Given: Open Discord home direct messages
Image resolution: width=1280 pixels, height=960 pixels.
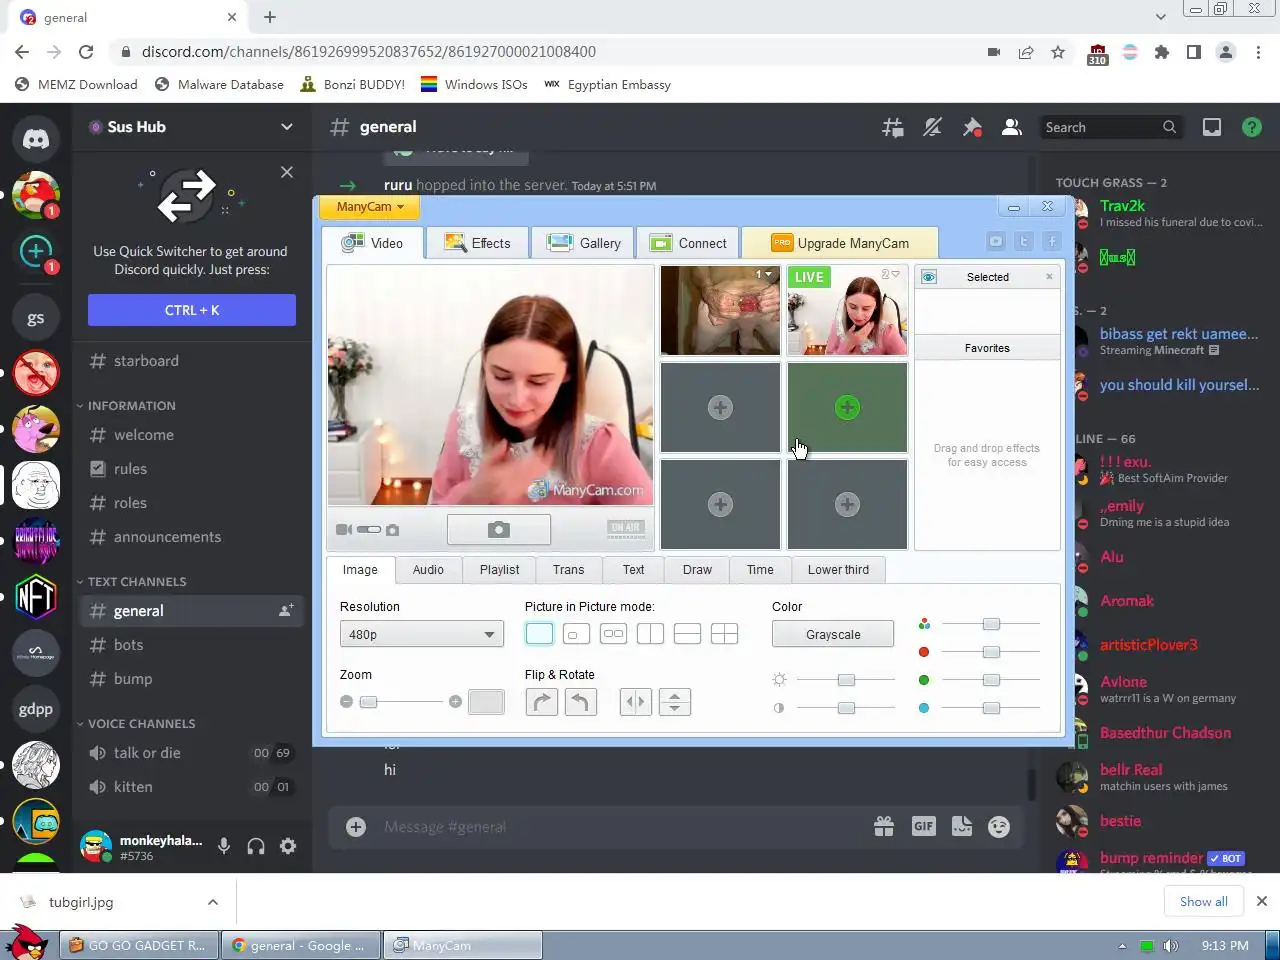Looking at the screenshot, I should tap(36, 139).
